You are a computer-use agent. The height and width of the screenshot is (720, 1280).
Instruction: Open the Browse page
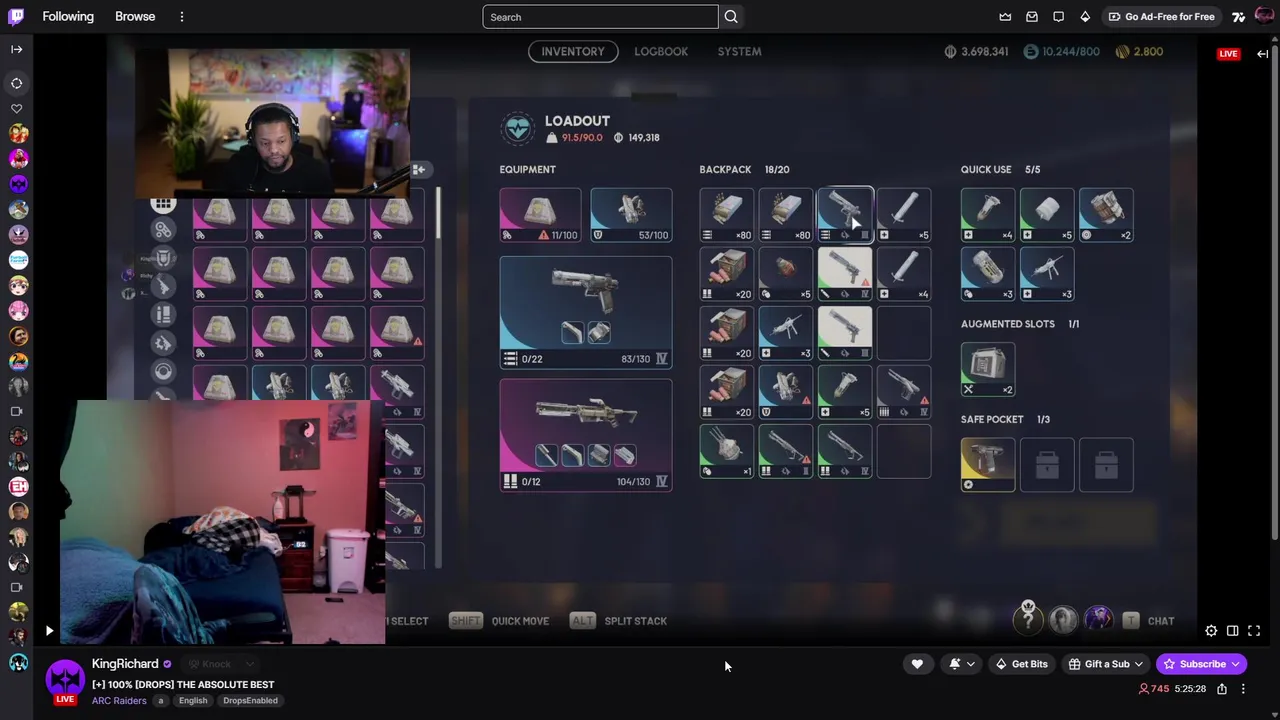[135, 16]
